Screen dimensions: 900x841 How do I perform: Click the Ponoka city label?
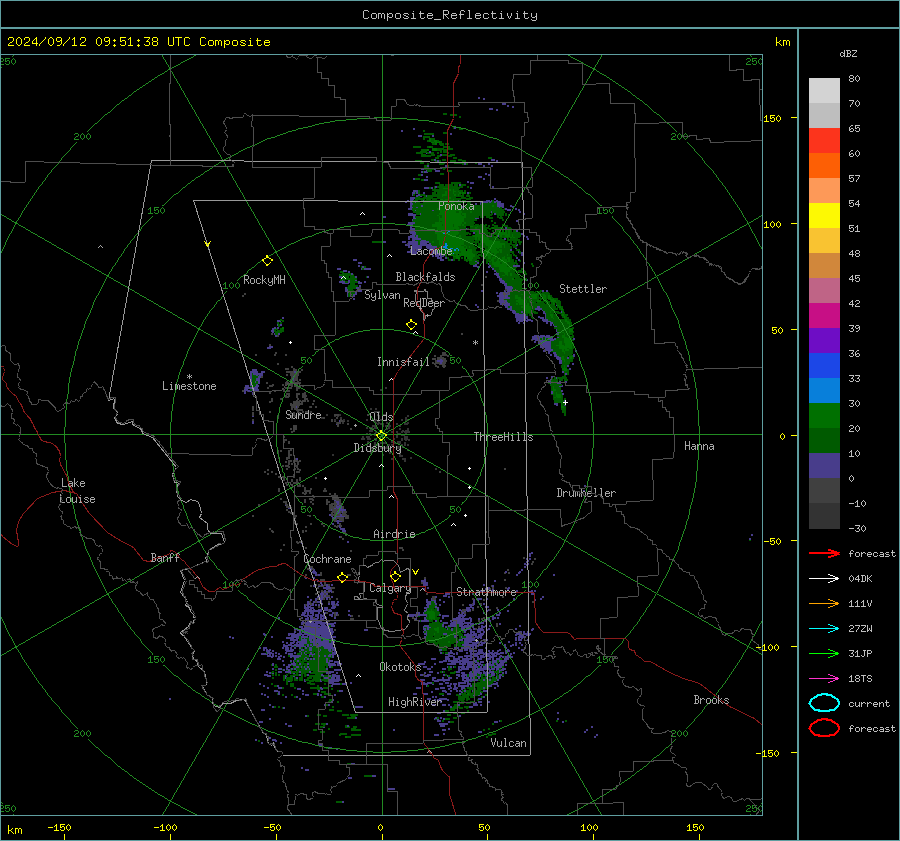coord(456,207)
